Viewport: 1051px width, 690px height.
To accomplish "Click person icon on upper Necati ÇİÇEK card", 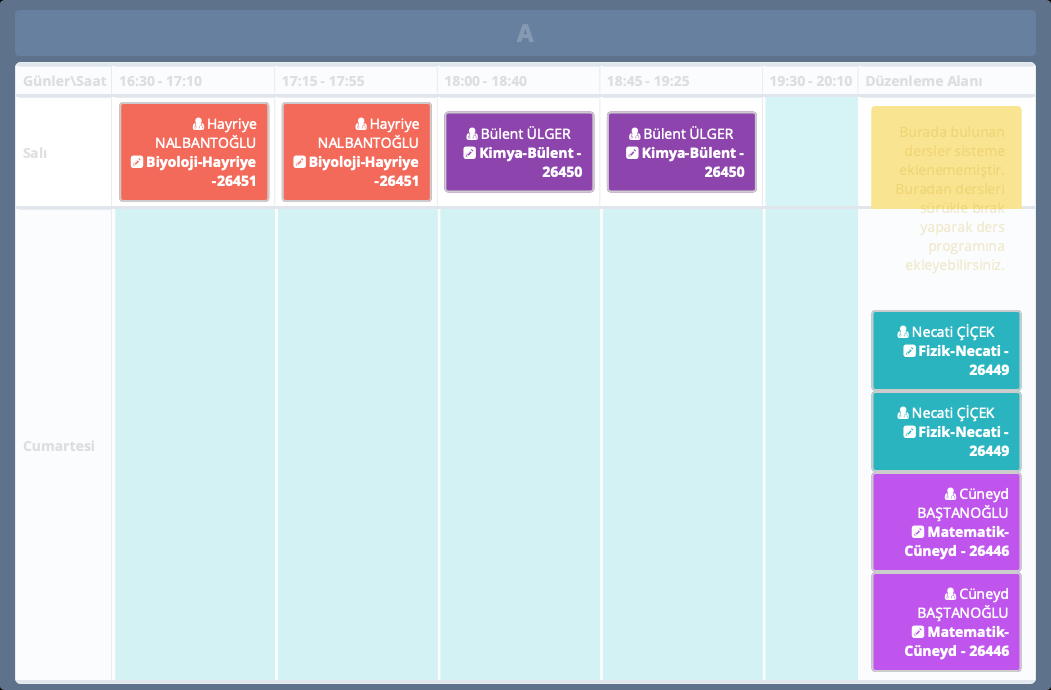I will [x=903, y=332].
